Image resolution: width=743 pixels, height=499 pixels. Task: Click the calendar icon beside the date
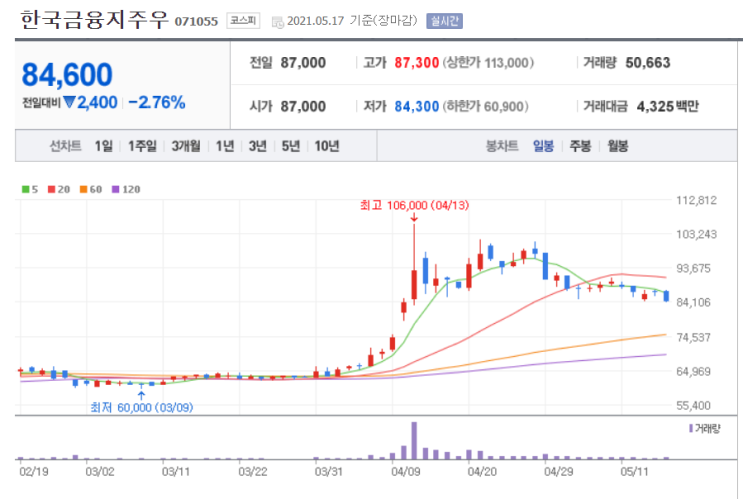(x=278, y=22)
